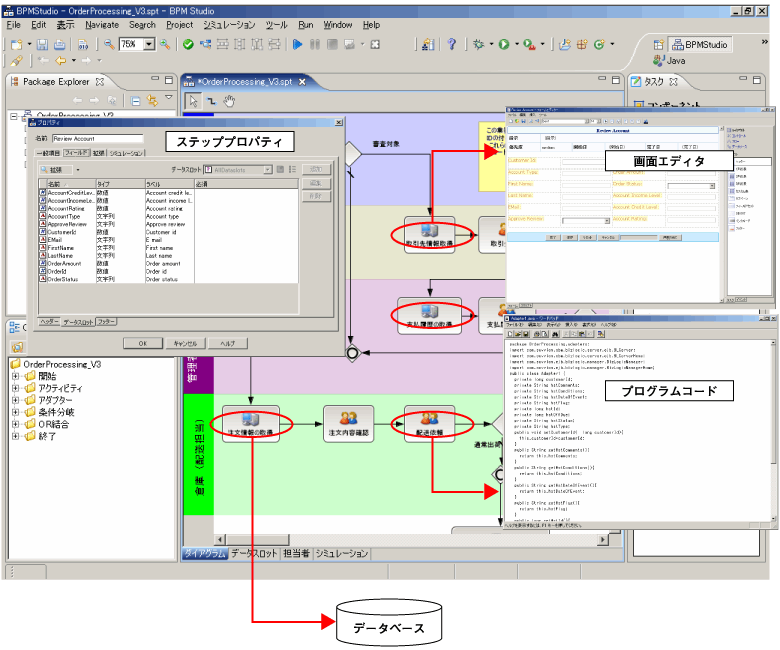Click the New Java Class green C icon
Image resolution: width=780 pixels, height=650 pixels.
tap(599, 45)
